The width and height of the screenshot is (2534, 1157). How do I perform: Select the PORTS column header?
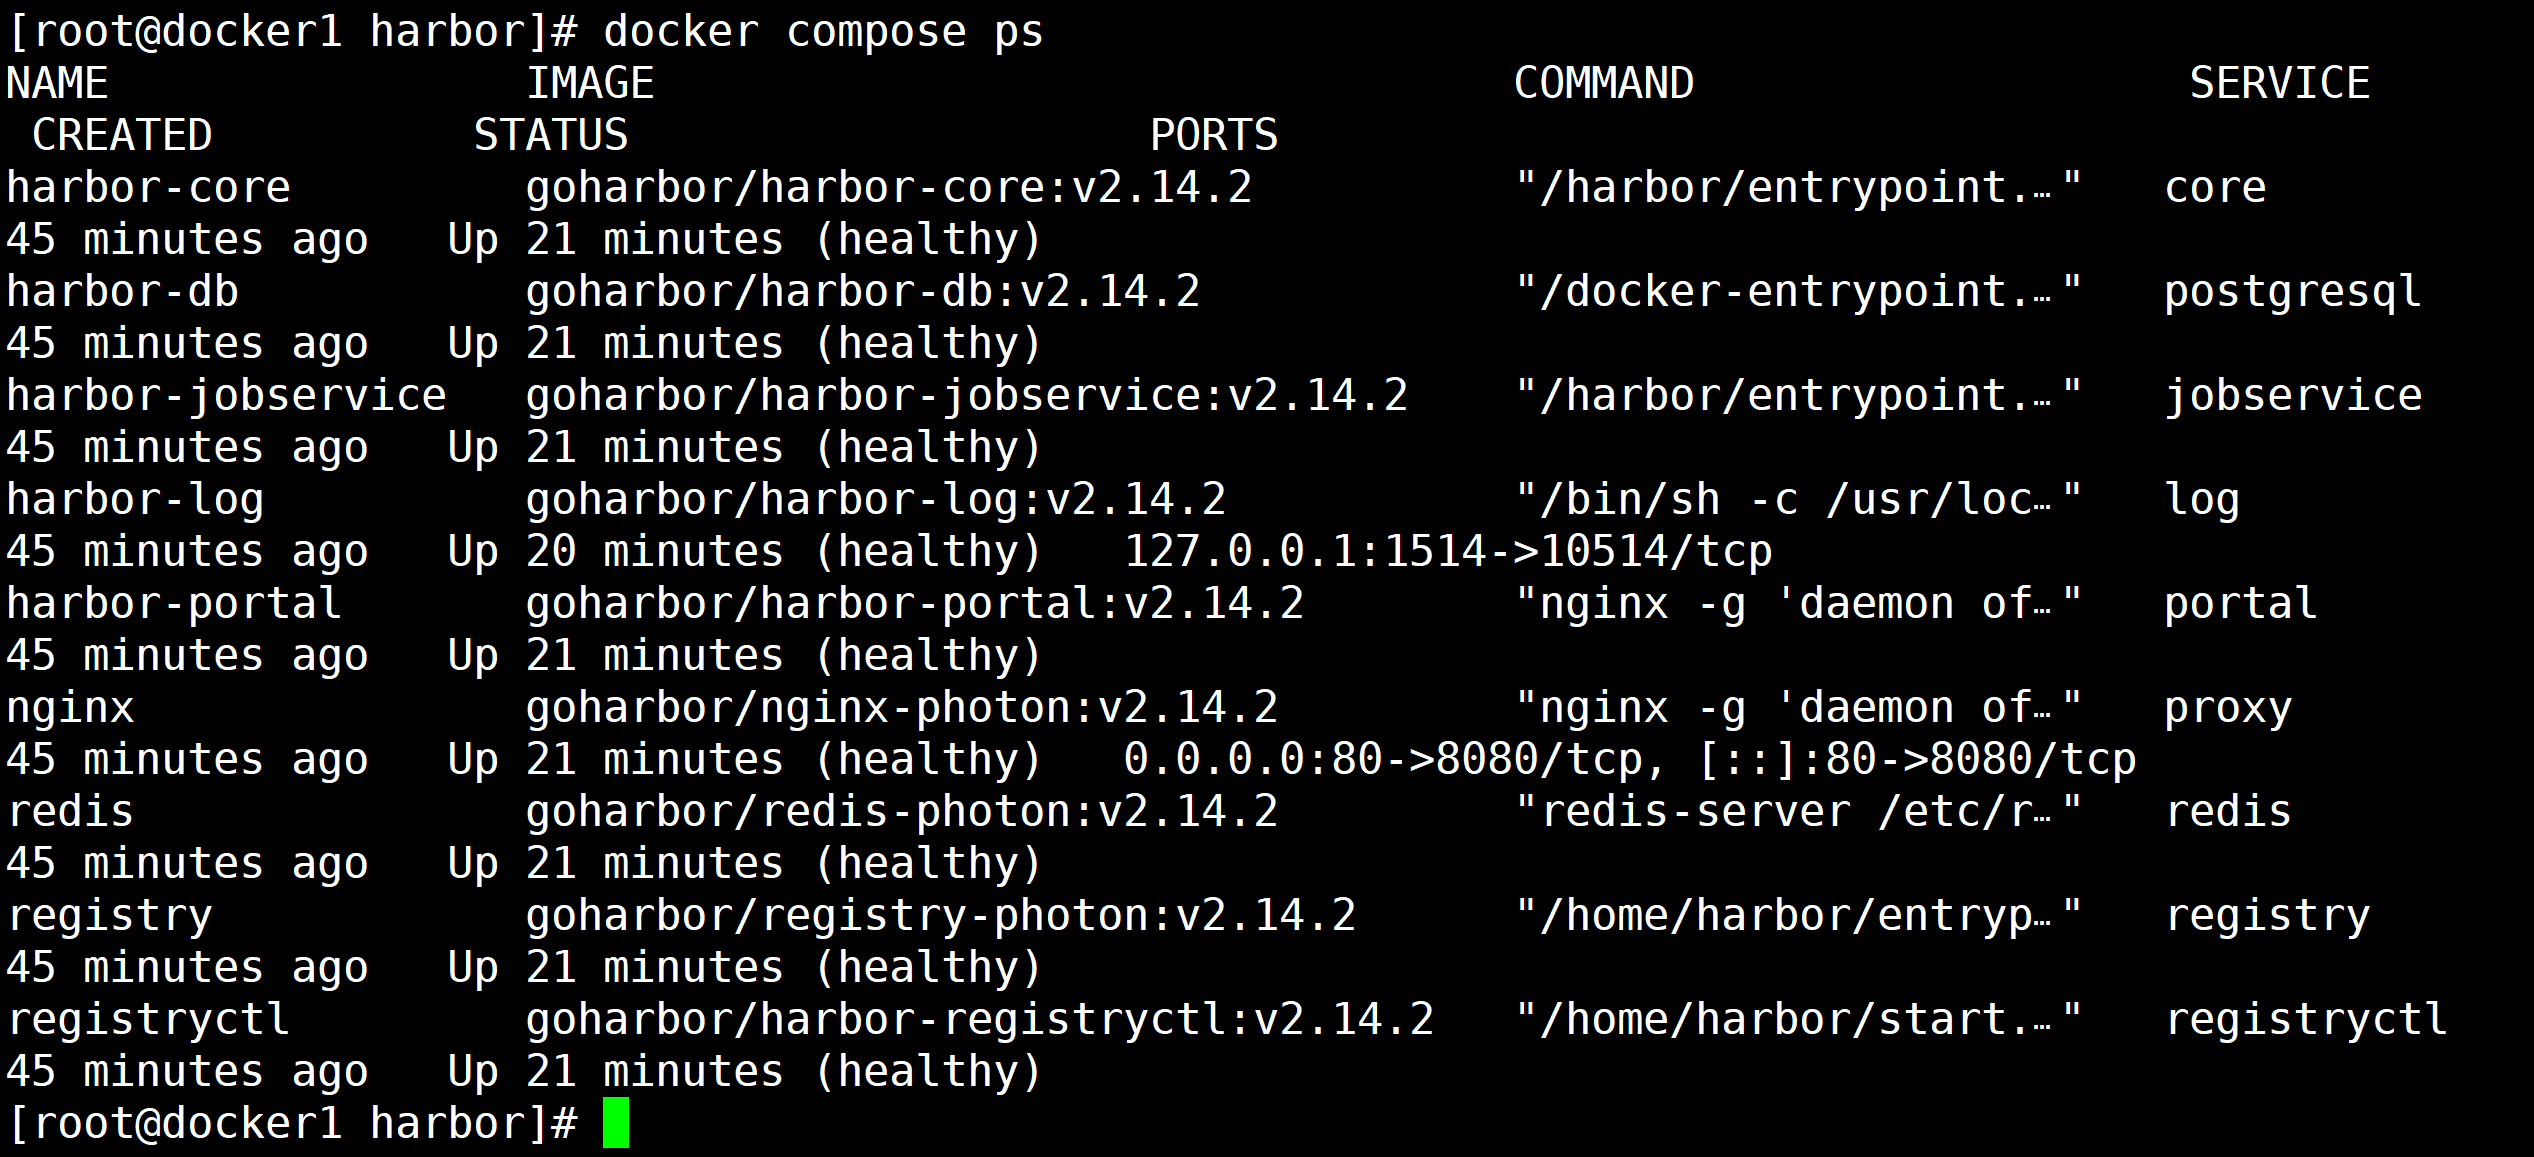pyautogui.click(x=1214, y=135)
